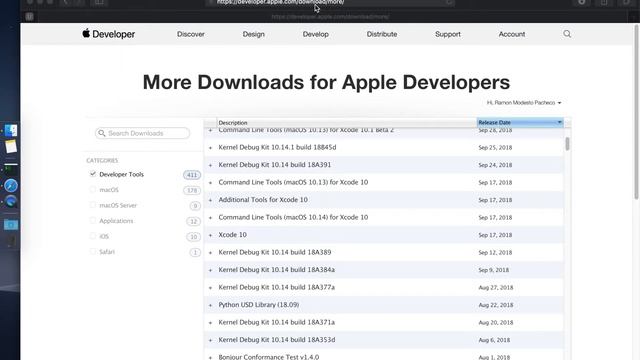Image resolution: width=640 pixels, height=360 pixels.
Task: Select Kernel Debug Kit 10.14 build 18A391 title
Action: pos(275,164)
